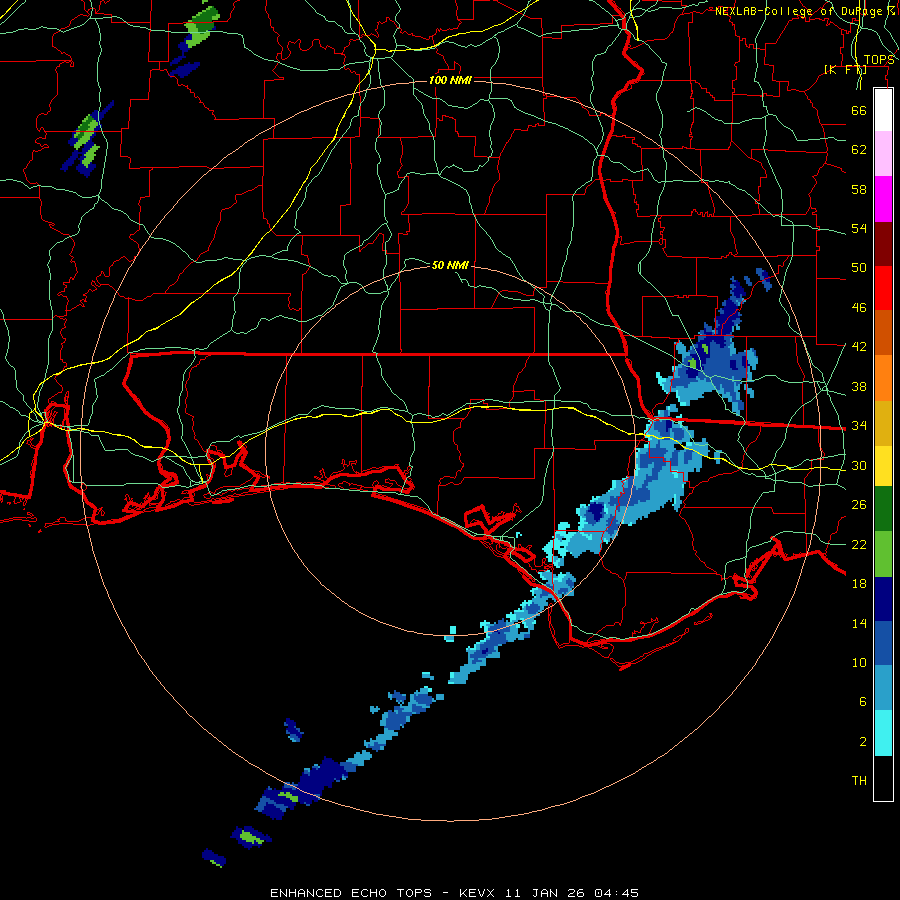Click the '30' legend value
The width and height of the screenshot is (900, 900).
point(859,465)
